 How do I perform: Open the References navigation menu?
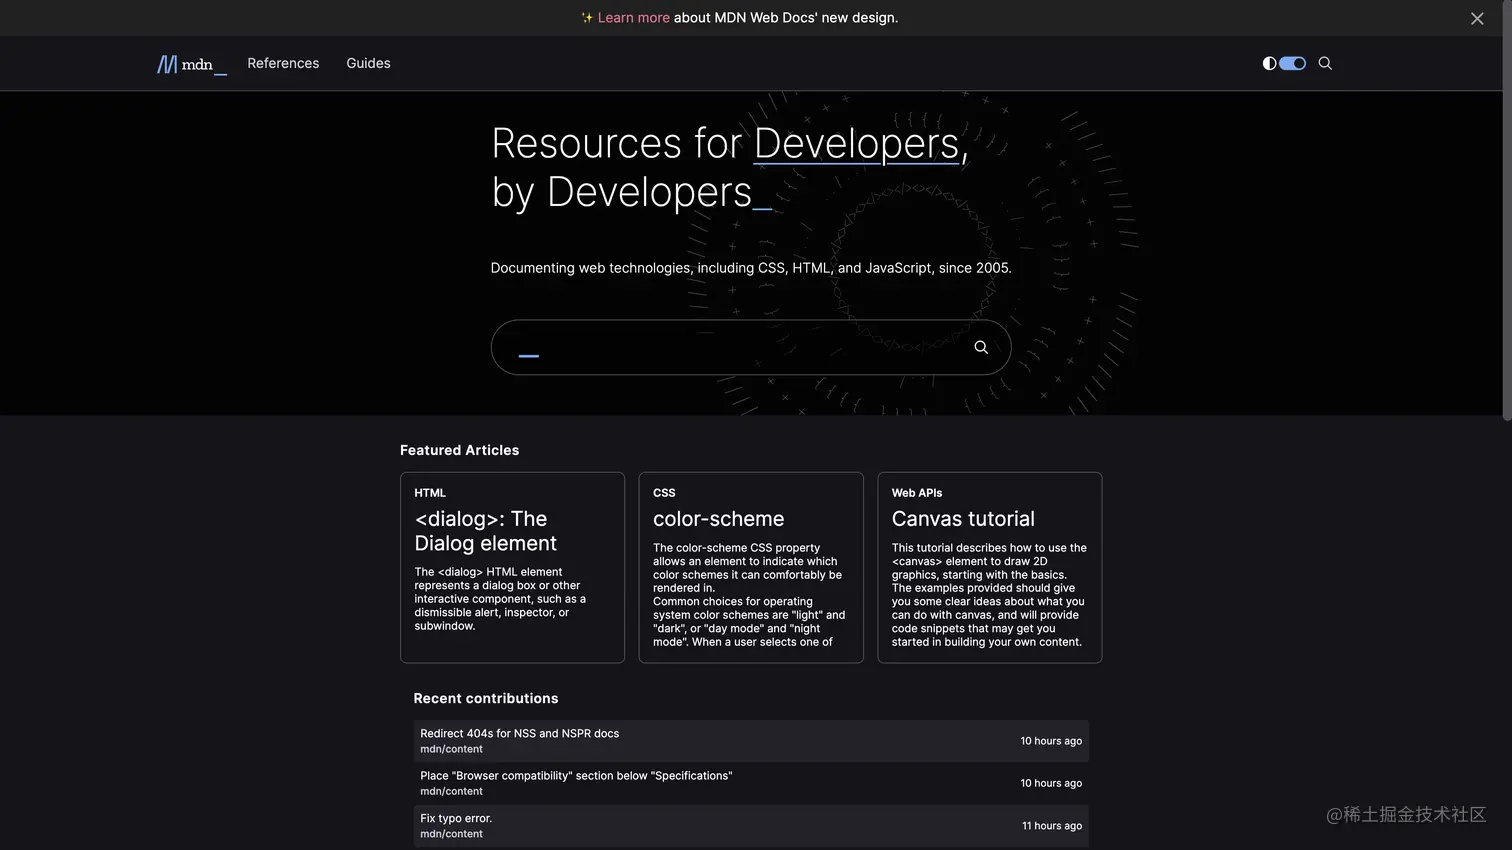click(283, 63)
